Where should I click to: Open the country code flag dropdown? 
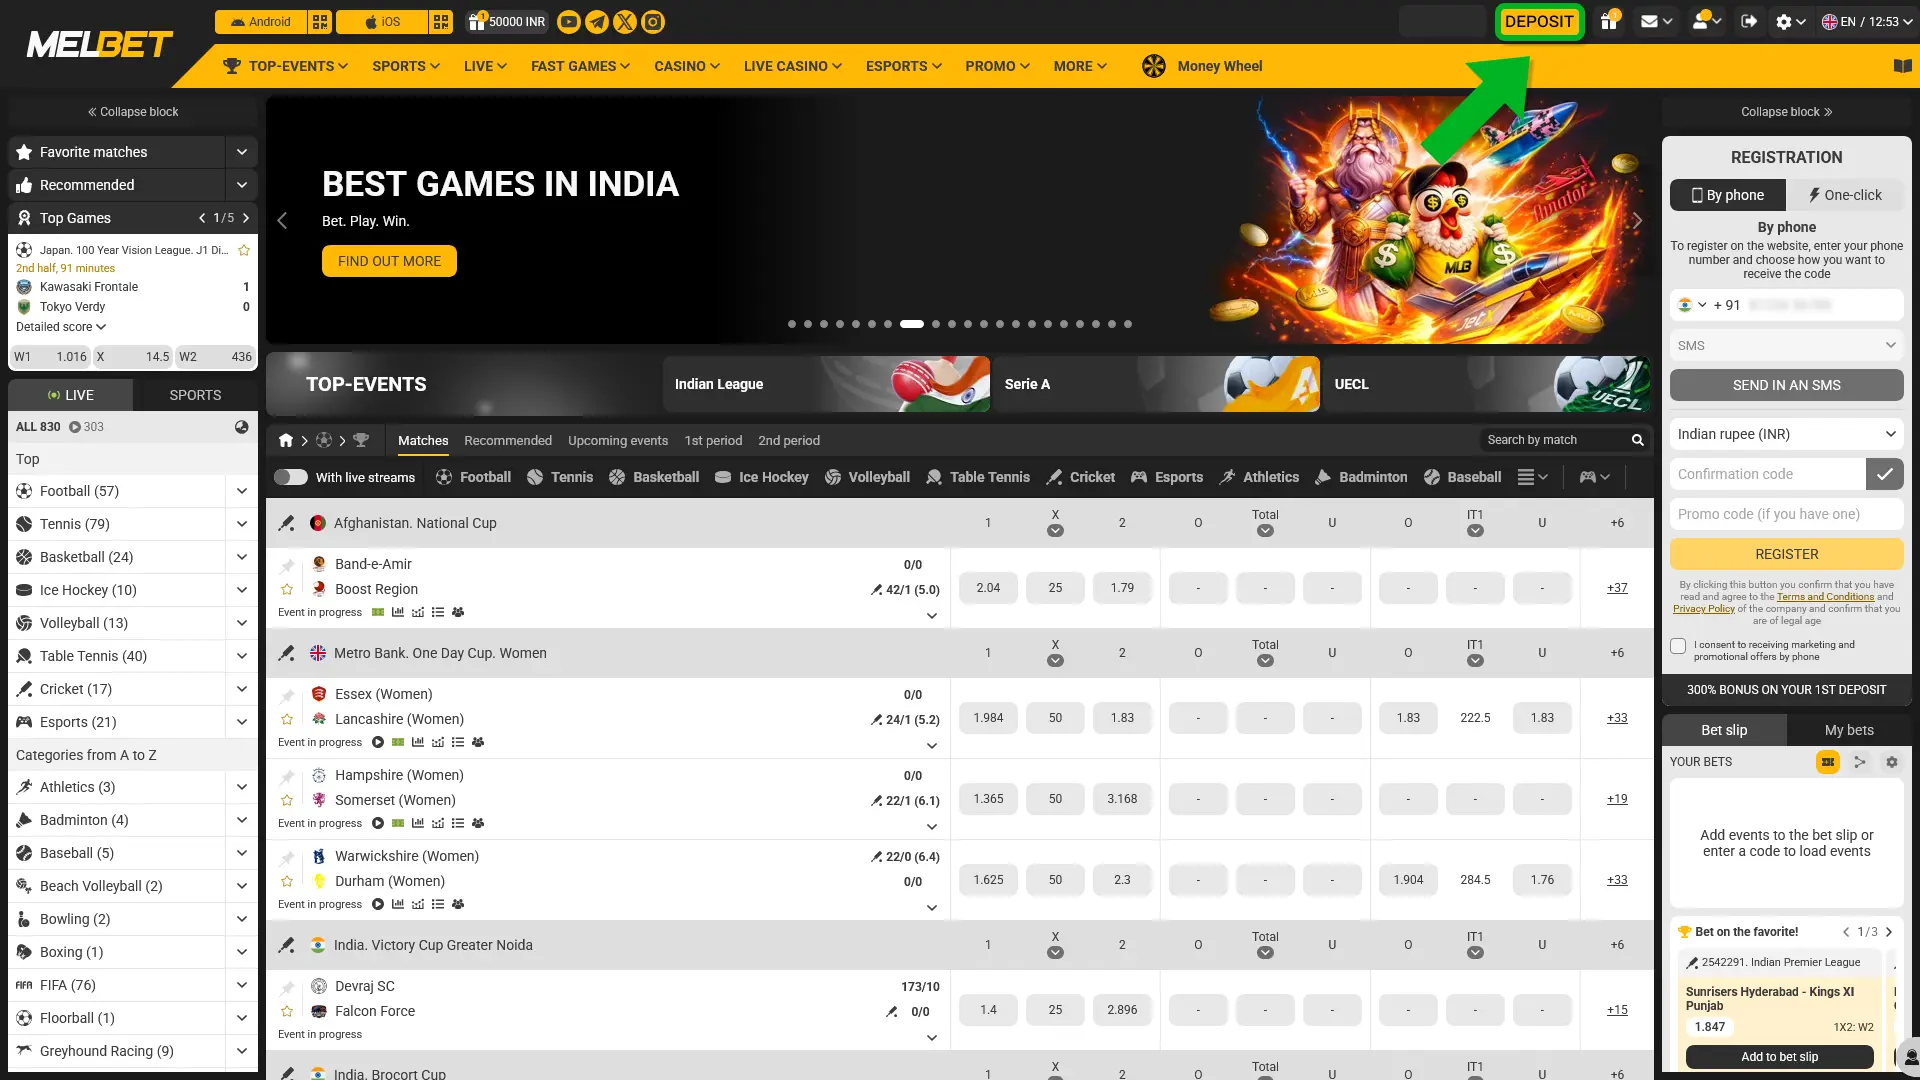[x=1692, y=305]
